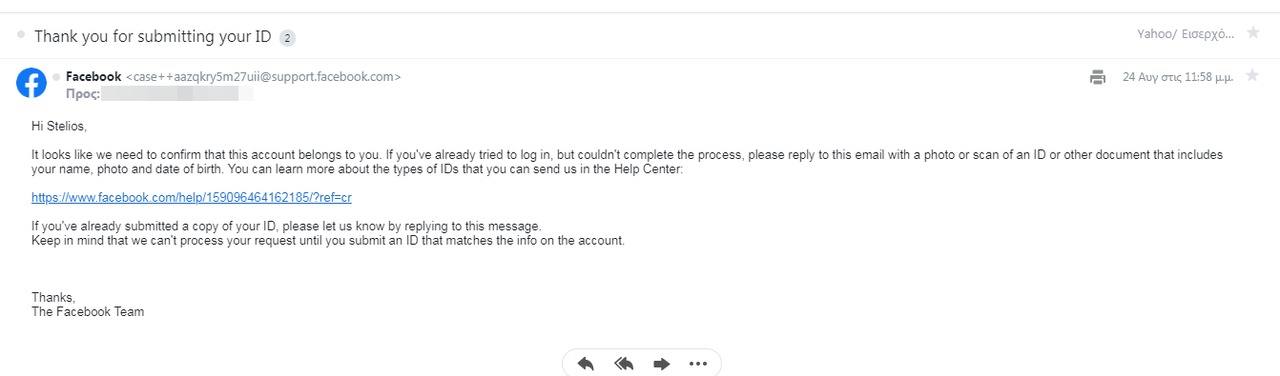Reply to the Facebook email

[x=586, y=364]
